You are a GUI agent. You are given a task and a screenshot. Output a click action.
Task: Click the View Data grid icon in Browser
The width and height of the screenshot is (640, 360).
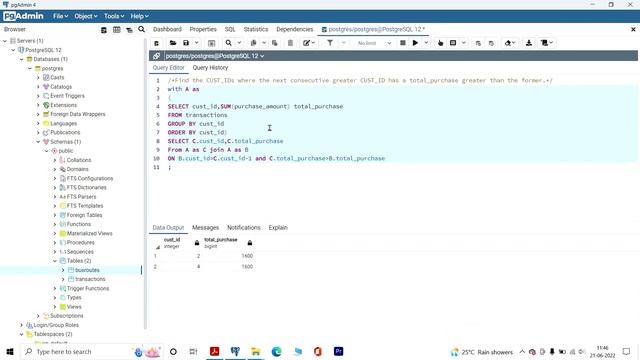(116, 29)
